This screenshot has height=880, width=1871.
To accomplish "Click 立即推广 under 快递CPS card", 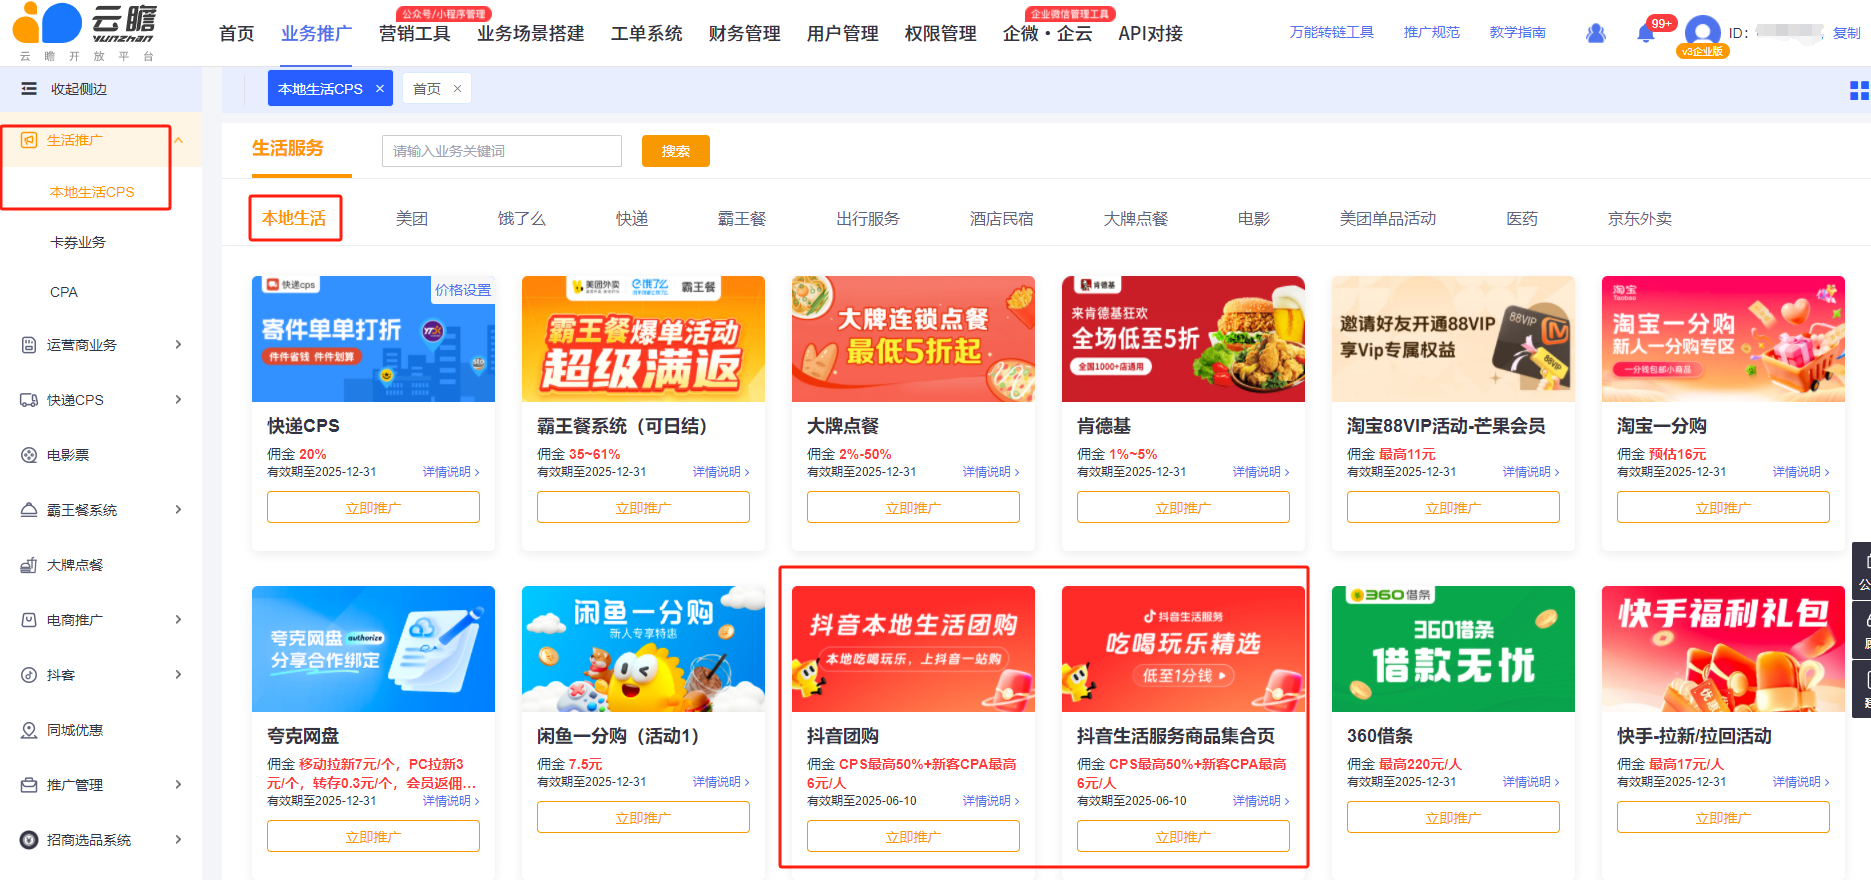I will (x=373, y=508).
